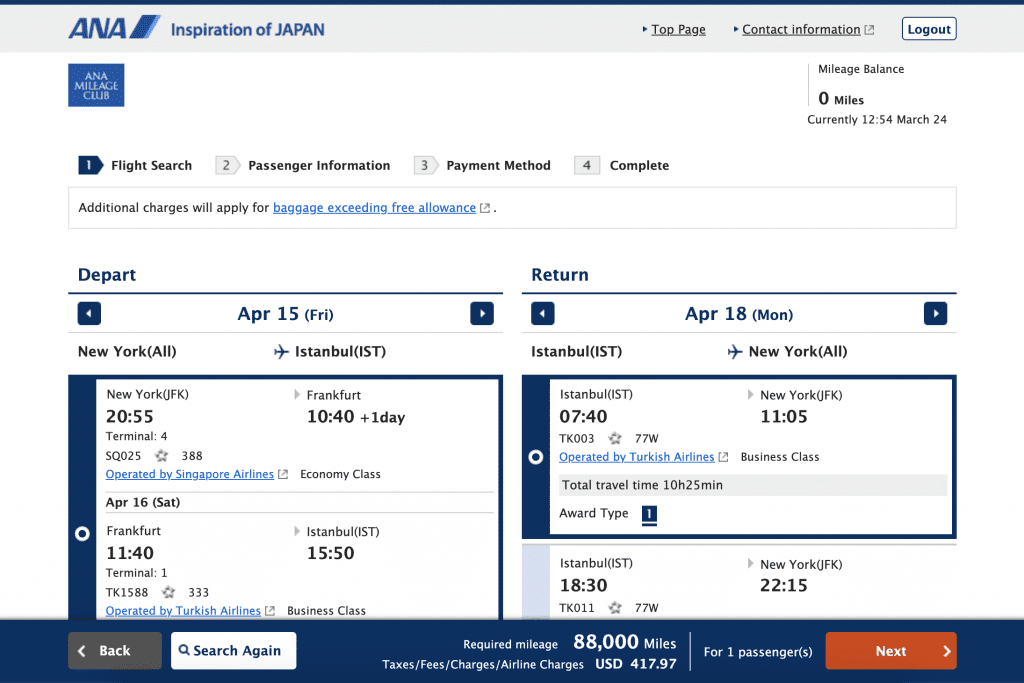Open the ANA Mileage Club badge
The image size is (1024, 683).
(x=96, y=85)
